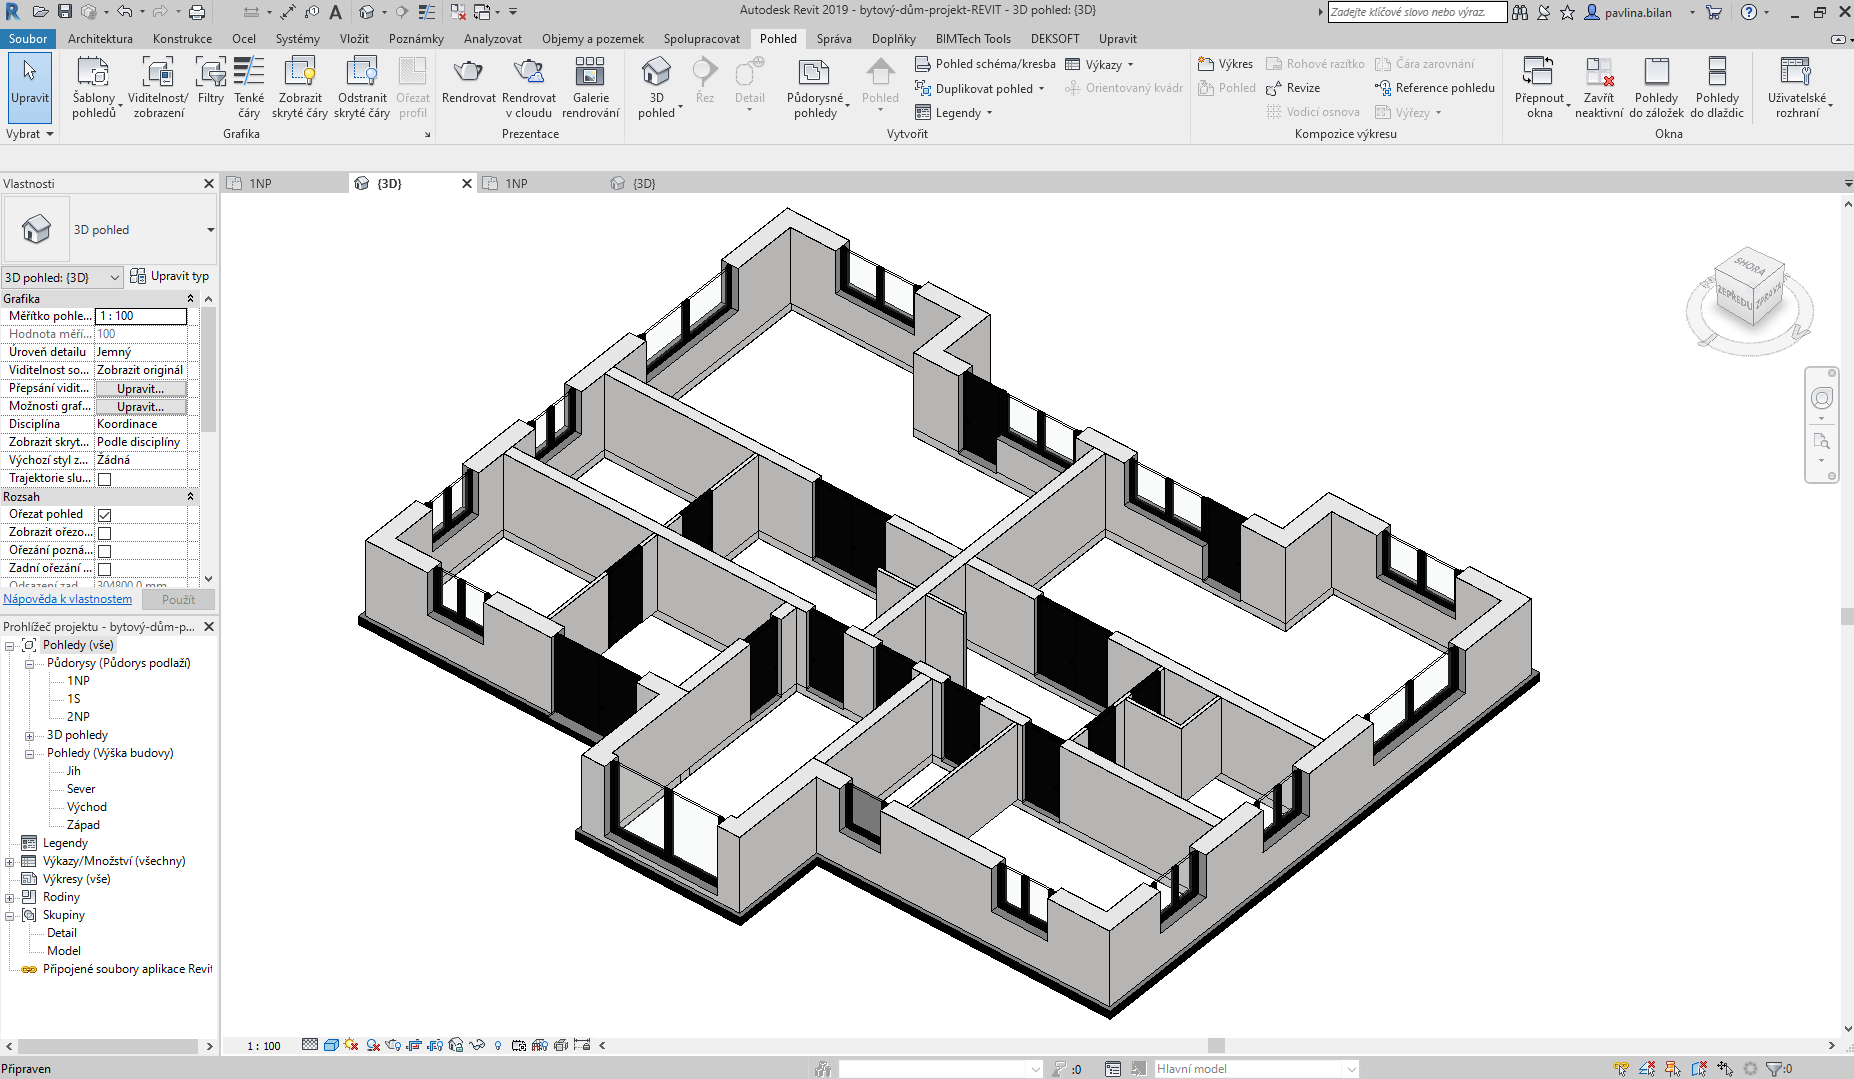Click the 3D pohled house icon
Screen dimensions: 1854x1079
coord(656,72)
